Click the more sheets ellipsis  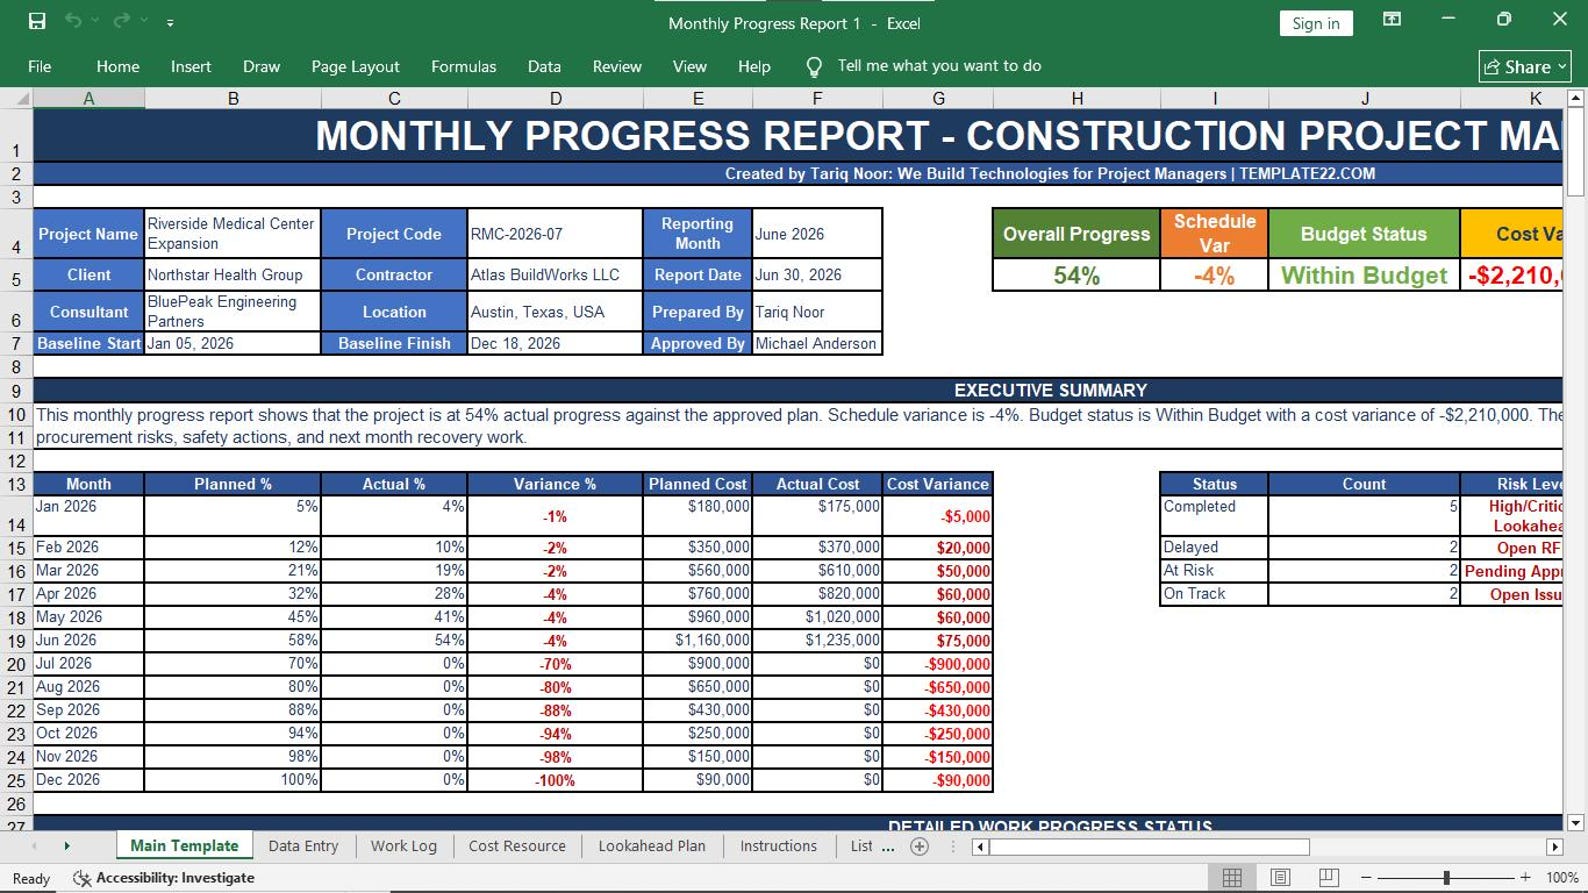pyautogui.click(x=888, y=847)
